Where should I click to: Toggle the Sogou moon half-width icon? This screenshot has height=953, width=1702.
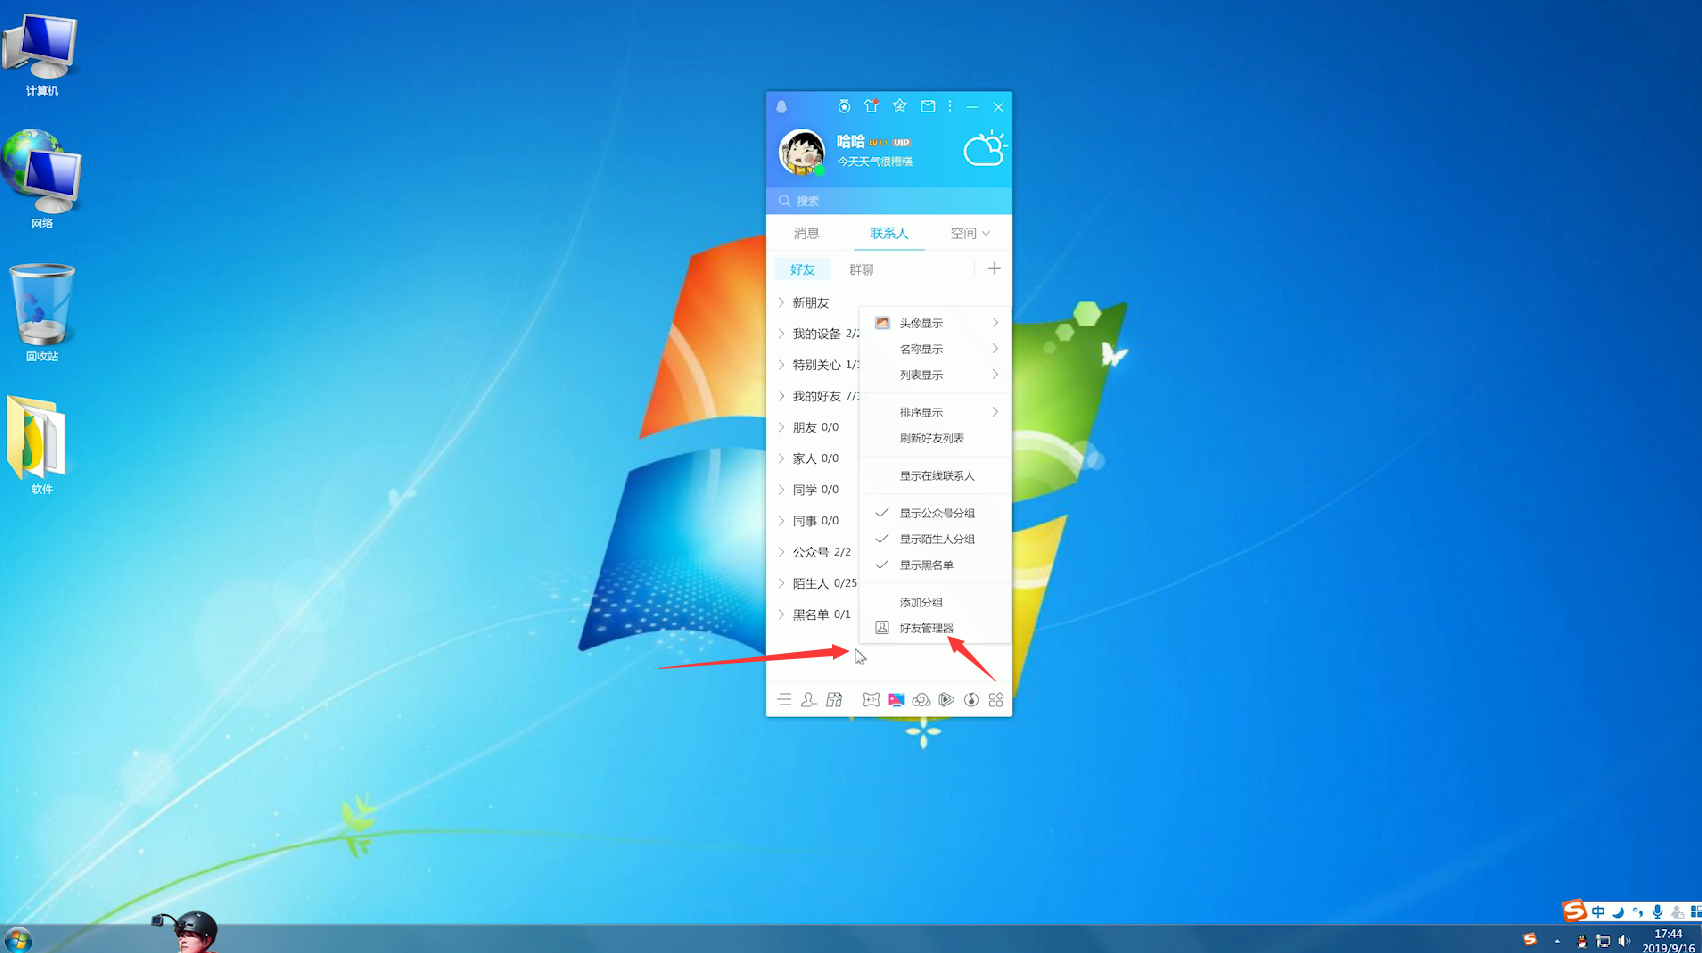(1618, 912)
